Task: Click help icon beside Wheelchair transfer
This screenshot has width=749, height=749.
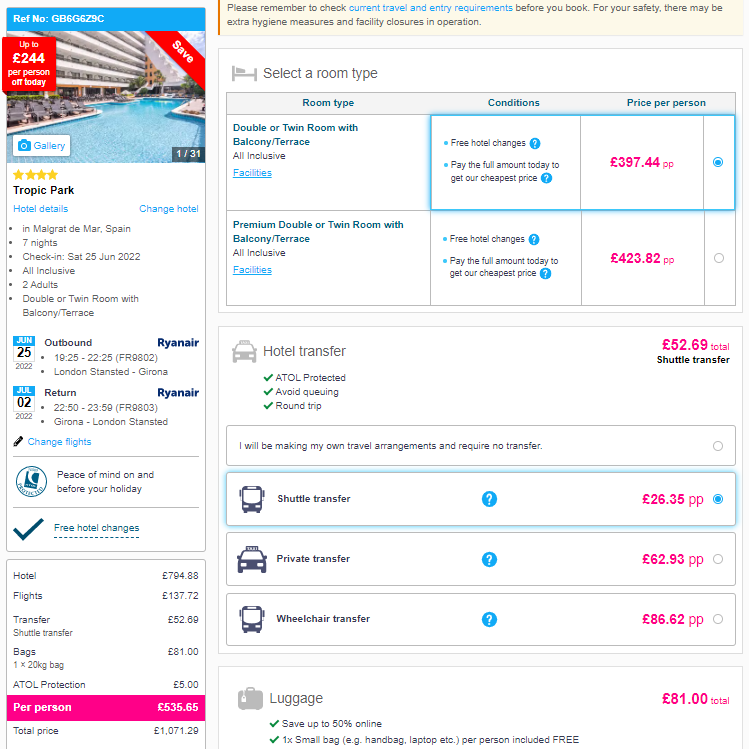Action: 489,620
